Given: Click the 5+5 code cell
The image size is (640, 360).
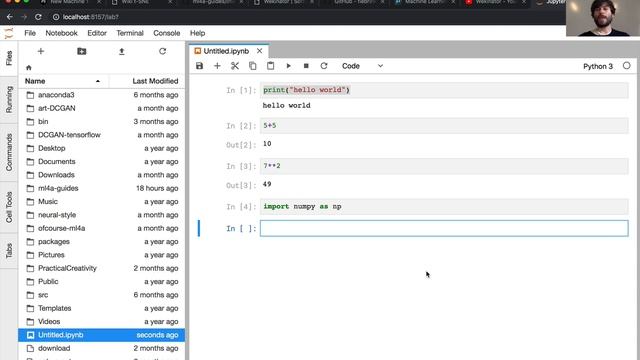Looking at the screenshot, I should [x=444, y=125].
